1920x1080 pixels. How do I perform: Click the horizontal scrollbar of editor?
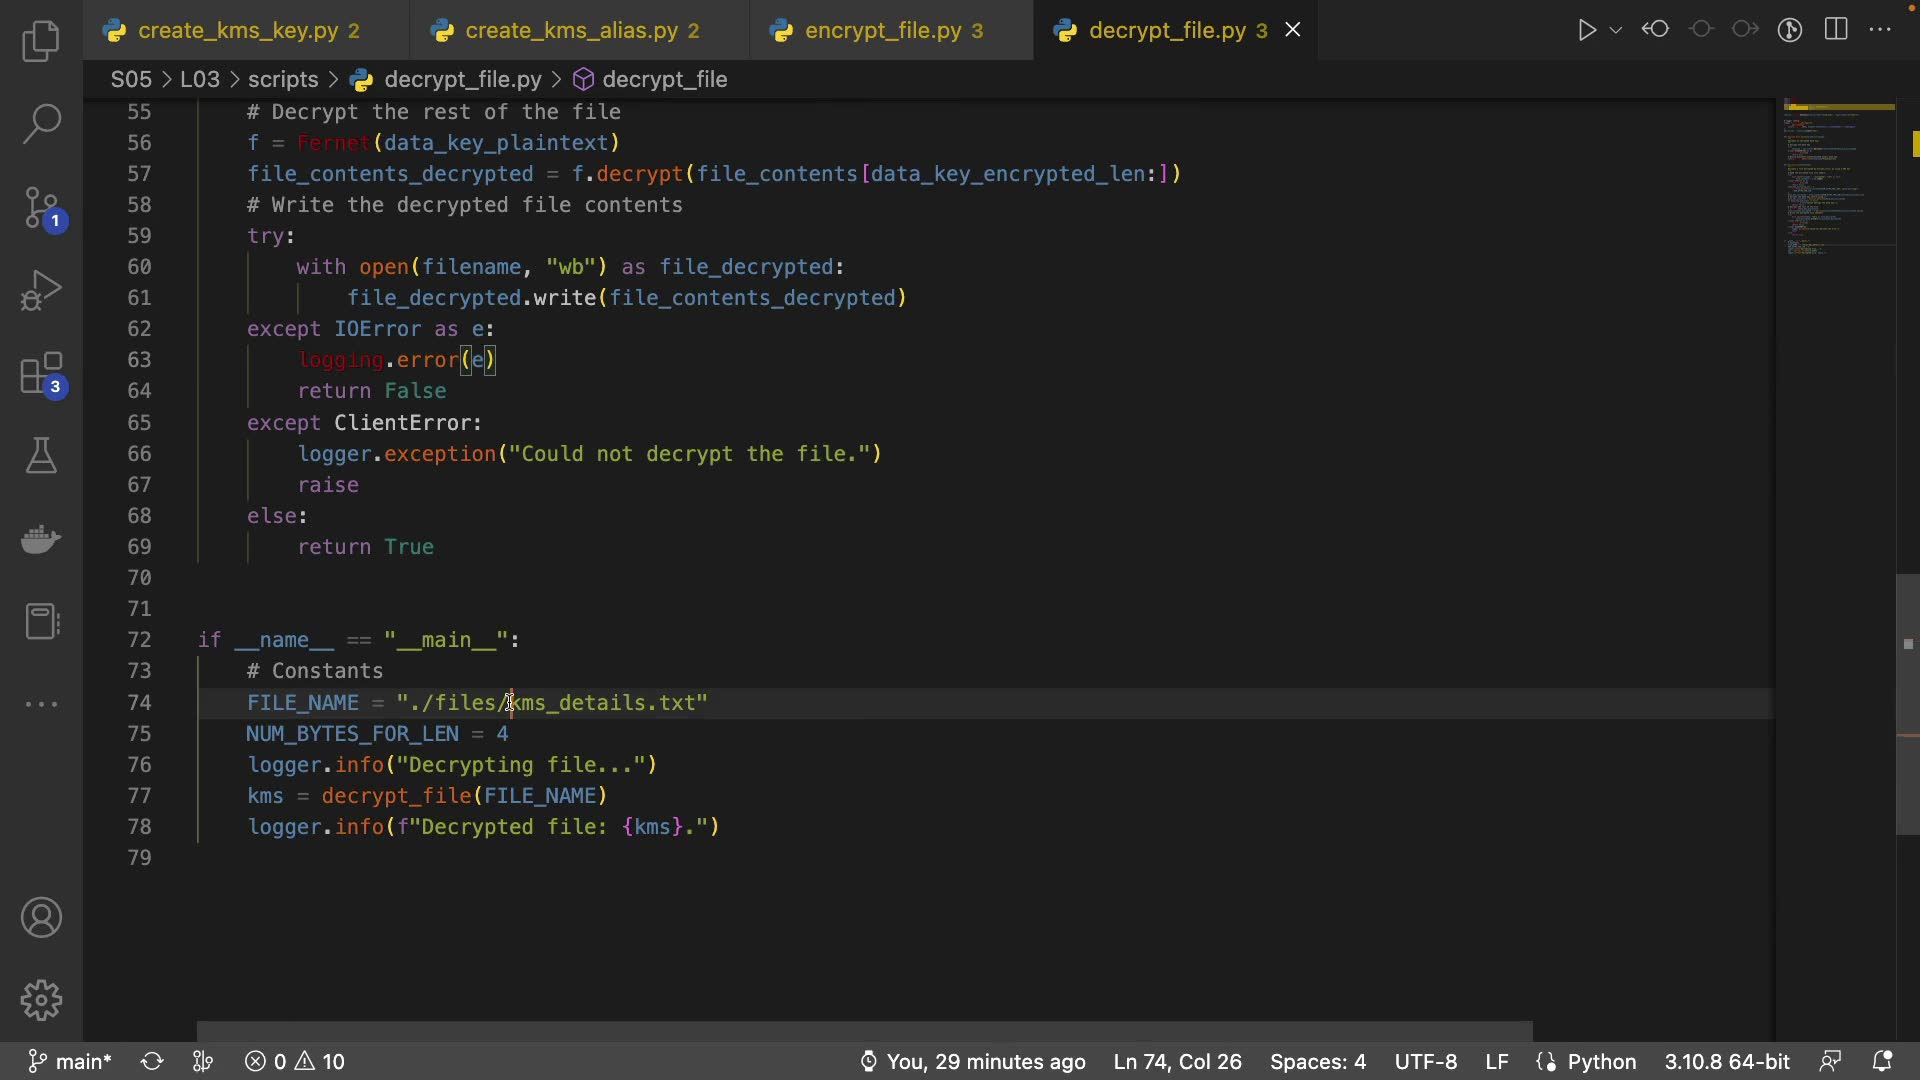(x=864, y=1031)
